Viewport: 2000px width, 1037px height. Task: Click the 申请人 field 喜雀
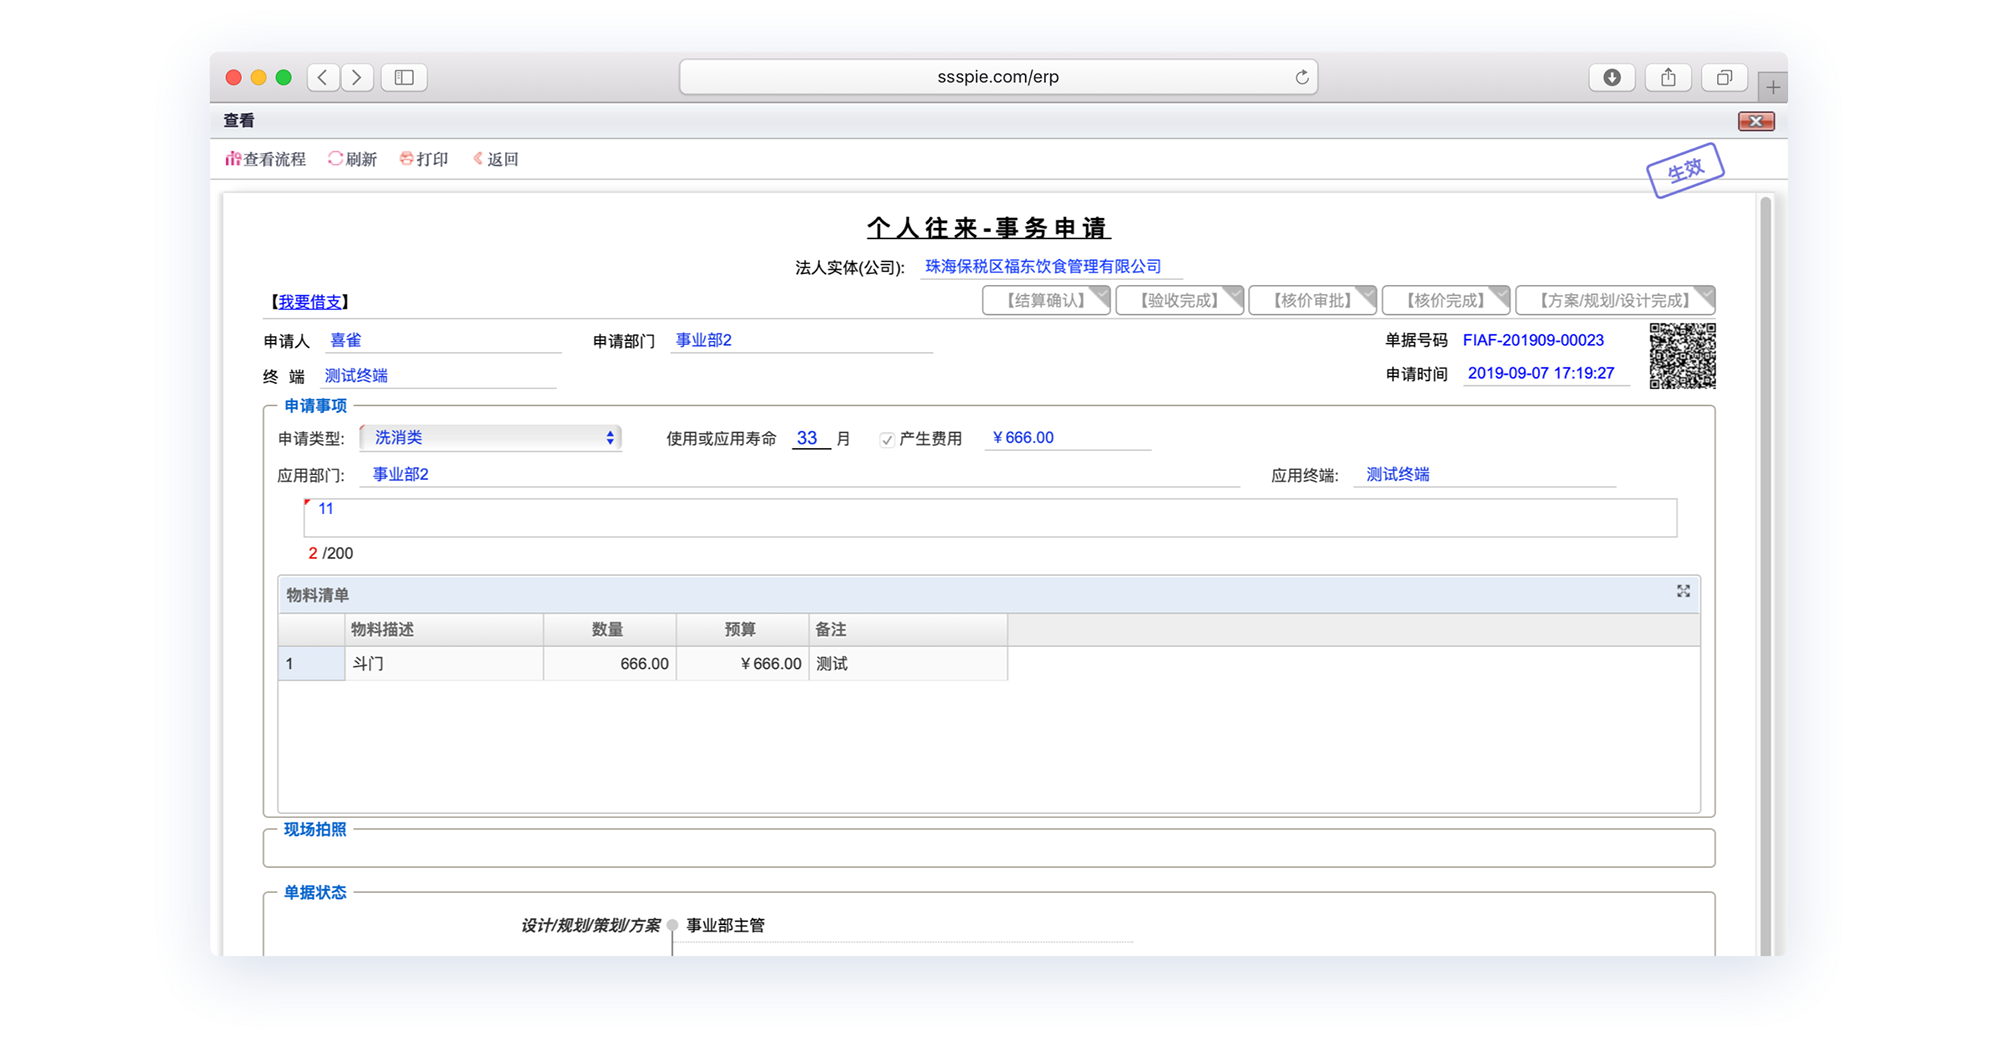tap(443, 341)
